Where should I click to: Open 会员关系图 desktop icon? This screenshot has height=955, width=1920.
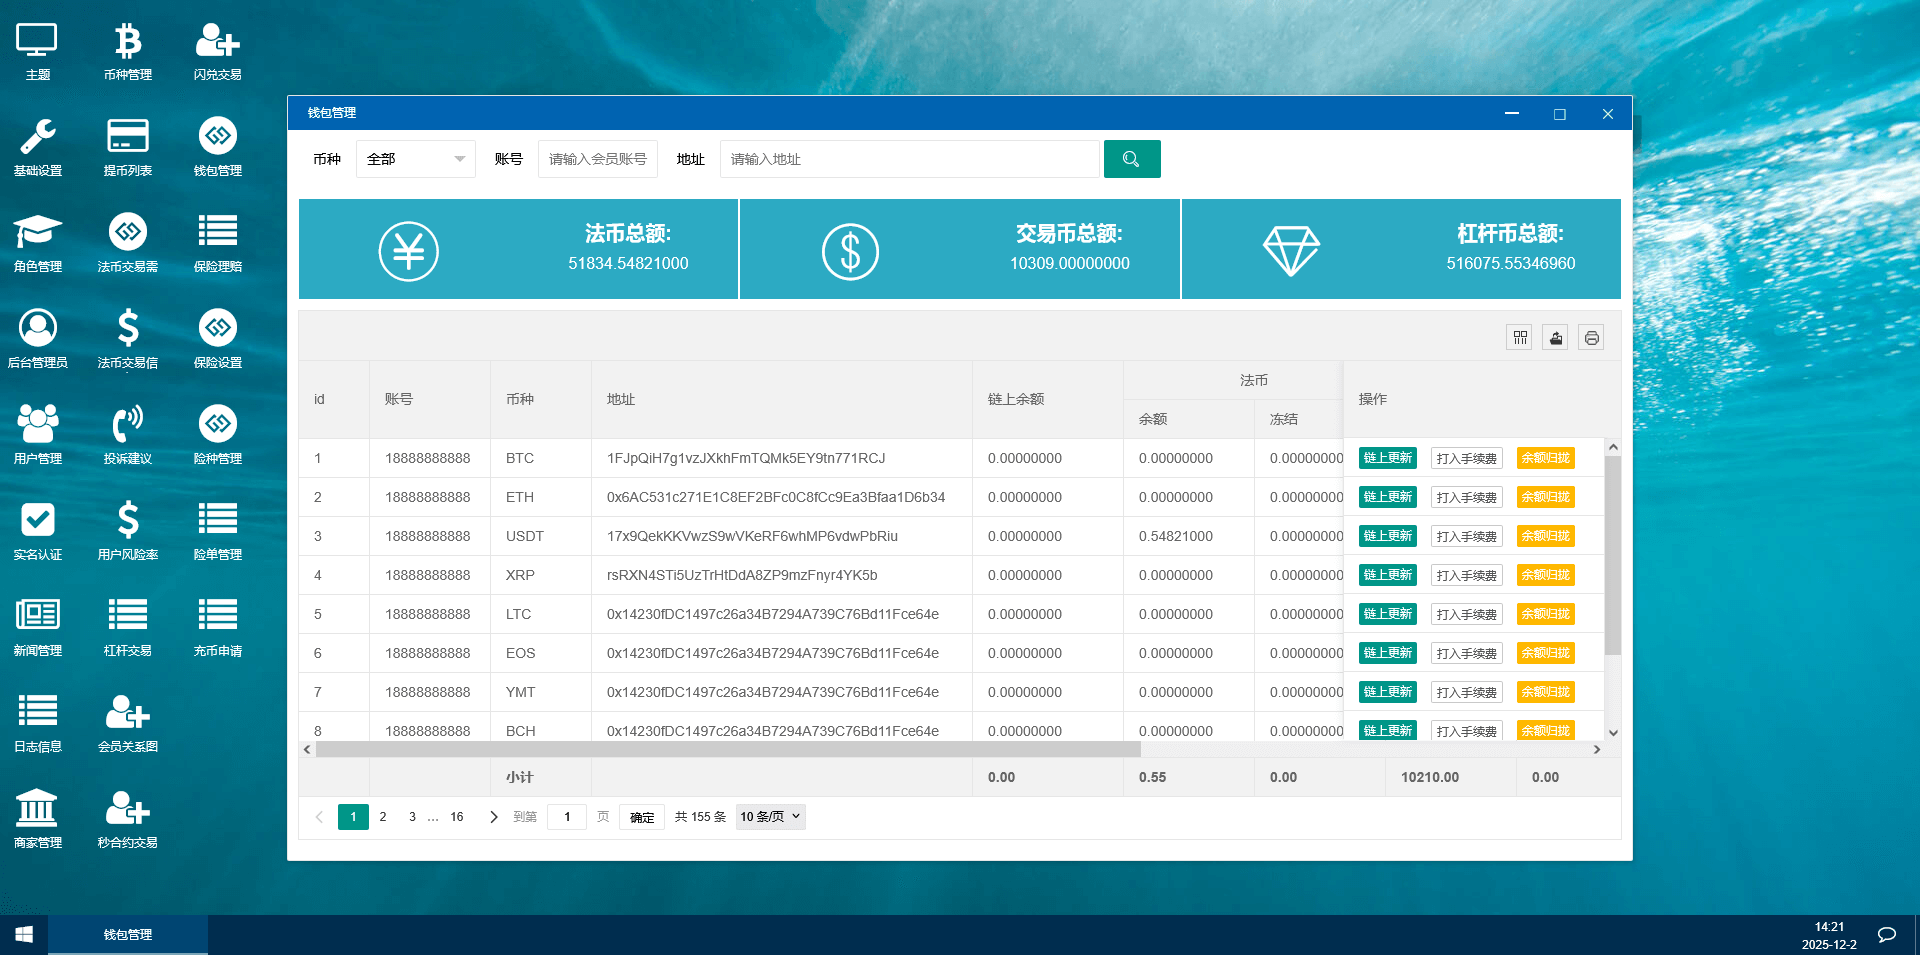tap(128, 723)
